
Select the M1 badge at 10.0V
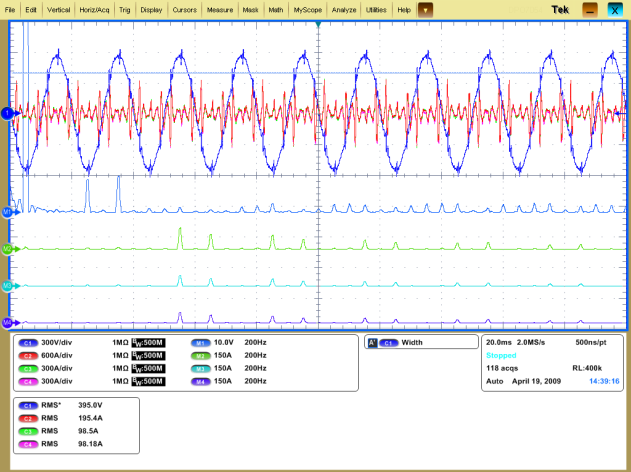pos(200,343)
